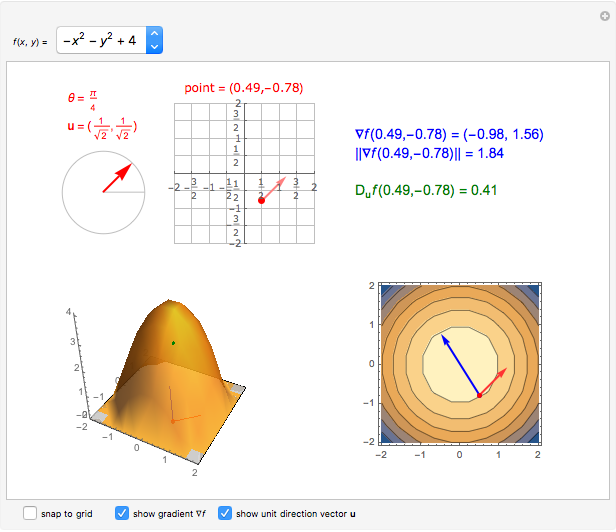Click the plus icon at top right
Viewport: 616px width, 532px height.
[x=605, y=16]
